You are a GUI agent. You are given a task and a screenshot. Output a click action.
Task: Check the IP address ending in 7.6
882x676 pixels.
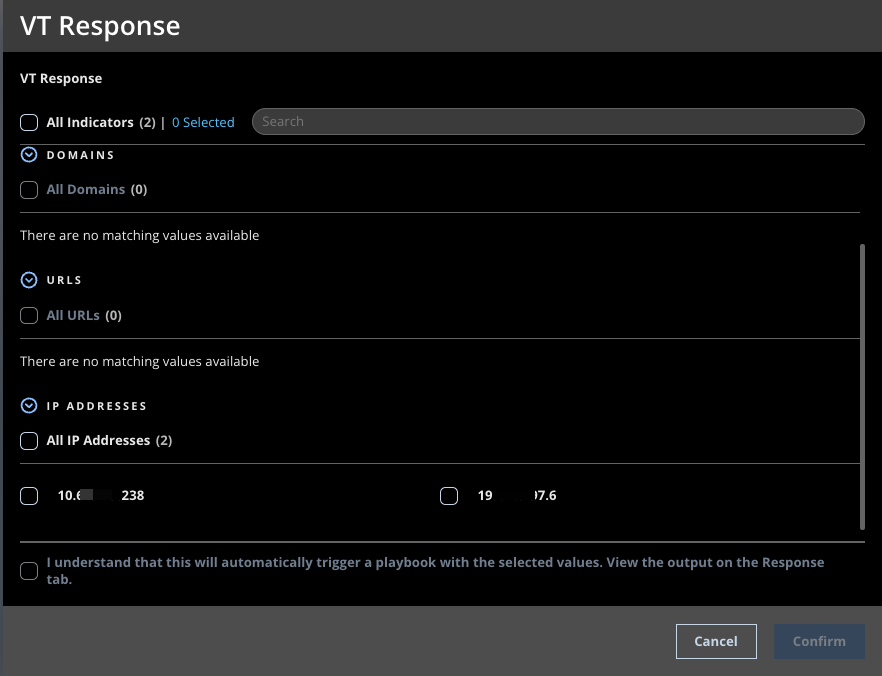(x=448, y=495)
